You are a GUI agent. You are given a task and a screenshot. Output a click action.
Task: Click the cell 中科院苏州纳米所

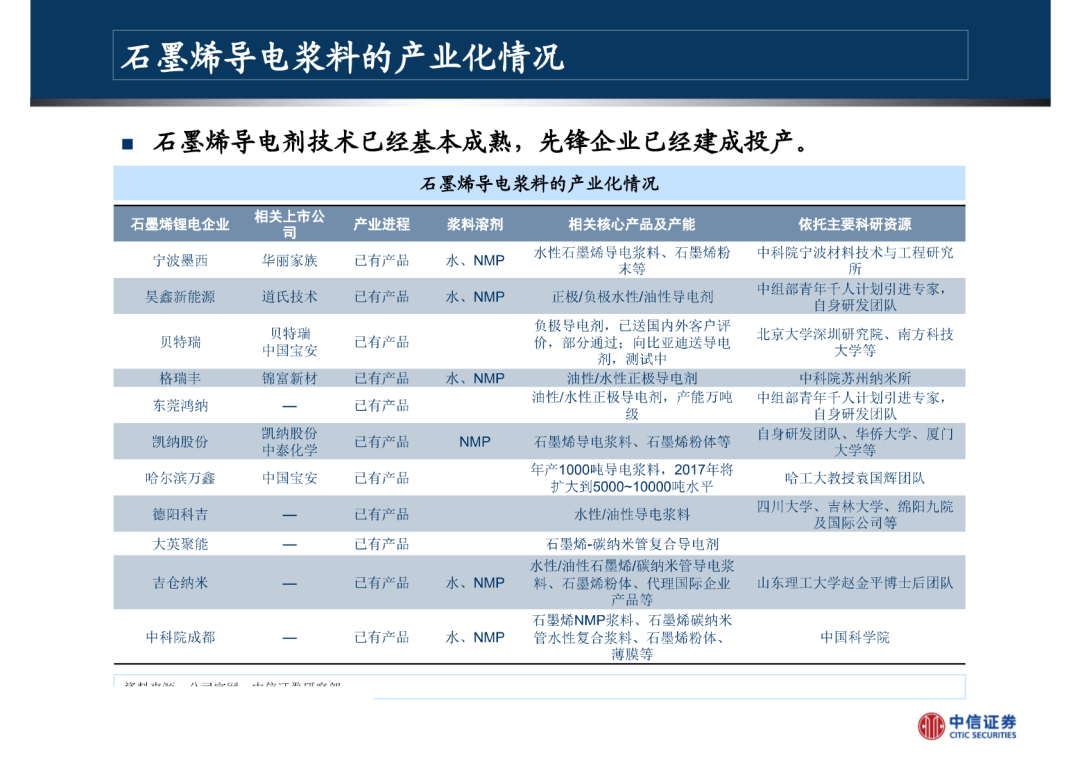point(855,378)
